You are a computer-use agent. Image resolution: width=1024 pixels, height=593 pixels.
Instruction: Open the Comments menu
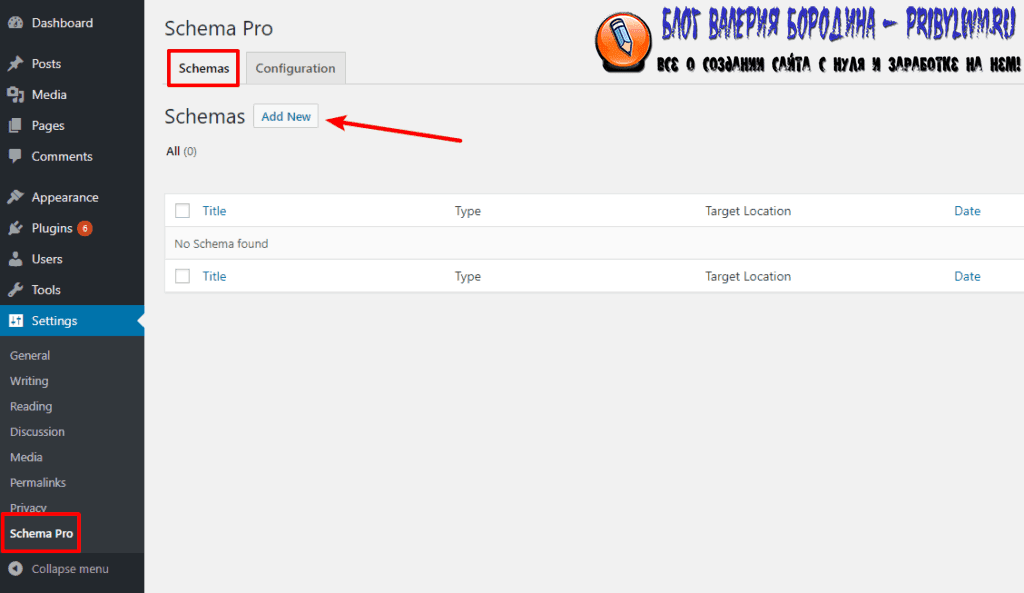click(x=62, y=157)
